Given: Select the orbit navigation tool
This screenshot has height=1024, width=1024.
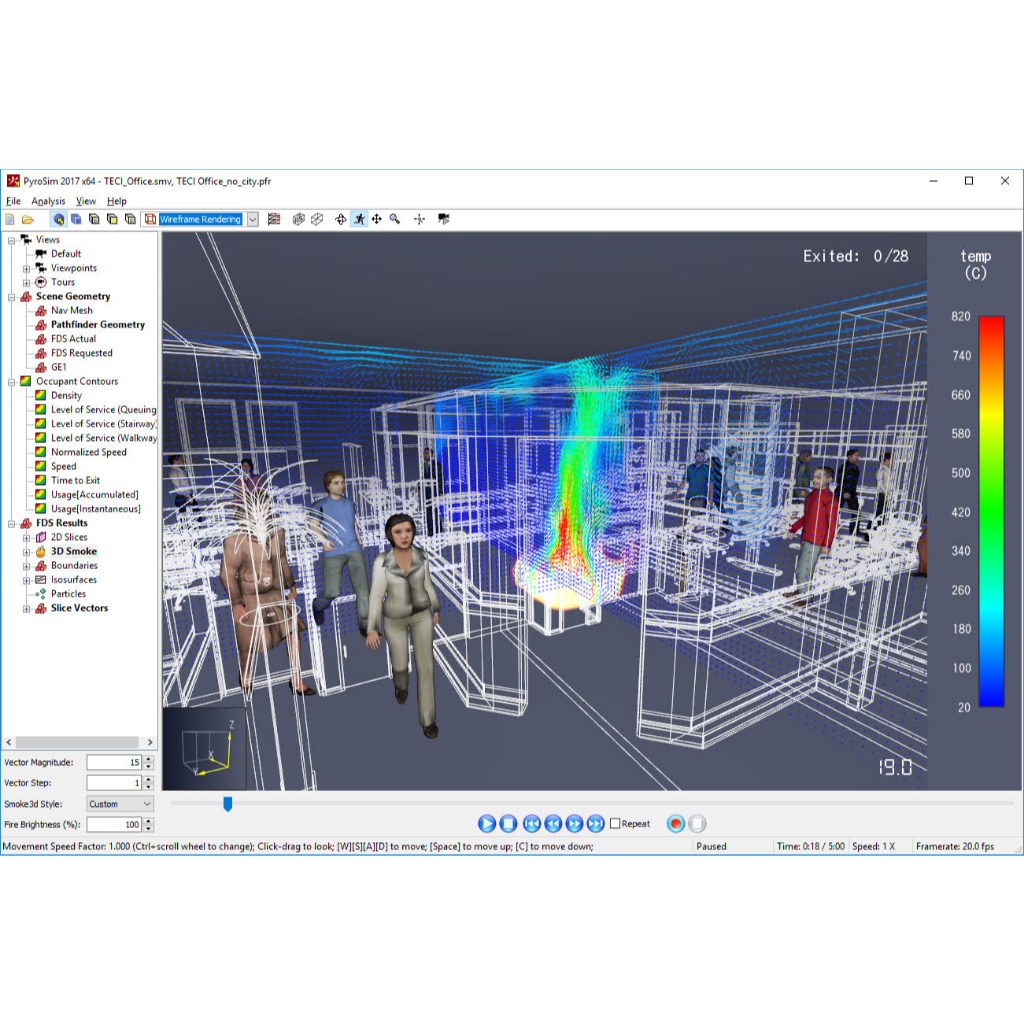Looking at the screenshot, I should (340, 219).
